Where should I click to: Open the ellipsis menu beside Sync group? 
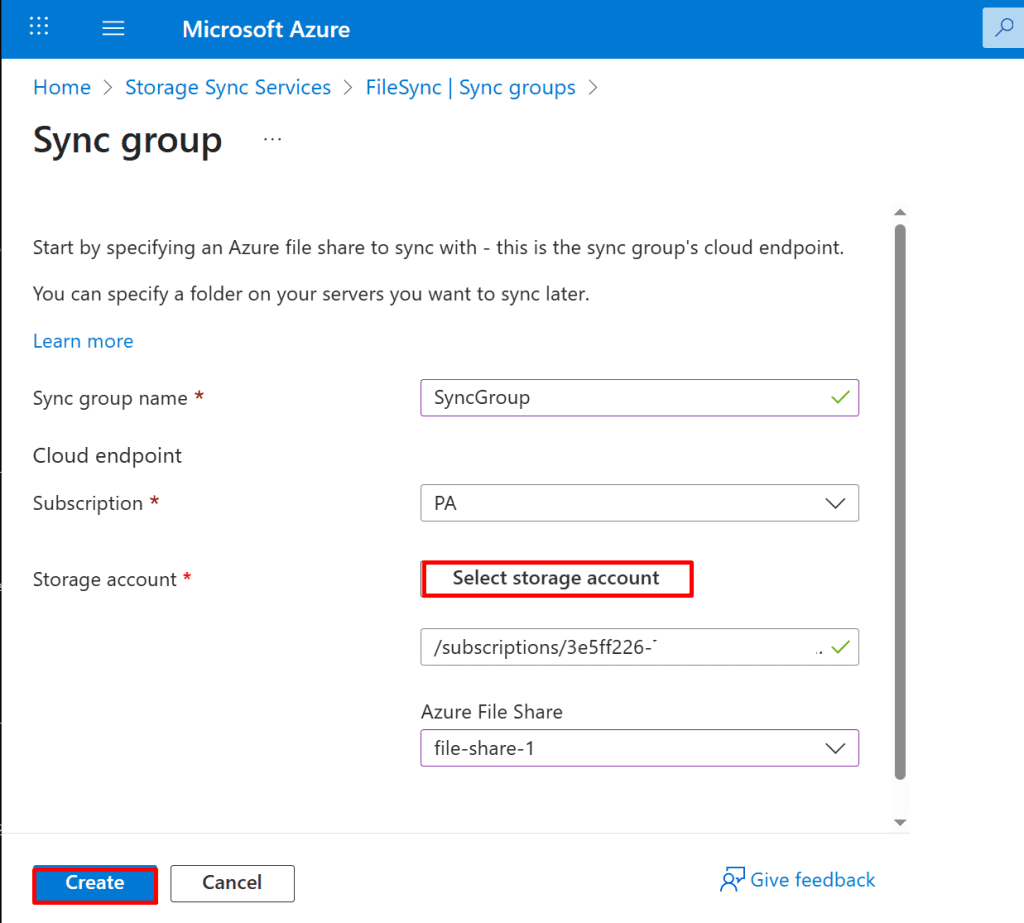pyautogui.click(x=272, y=140)
